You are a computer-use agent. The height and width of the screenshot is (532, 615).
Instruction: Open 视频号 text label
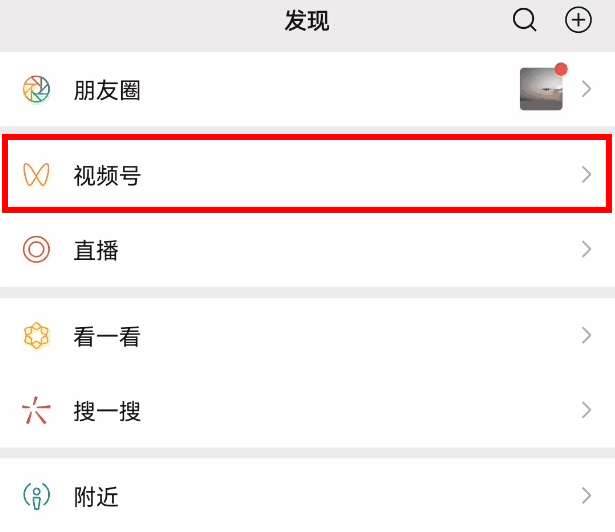[x=107, y=176]
